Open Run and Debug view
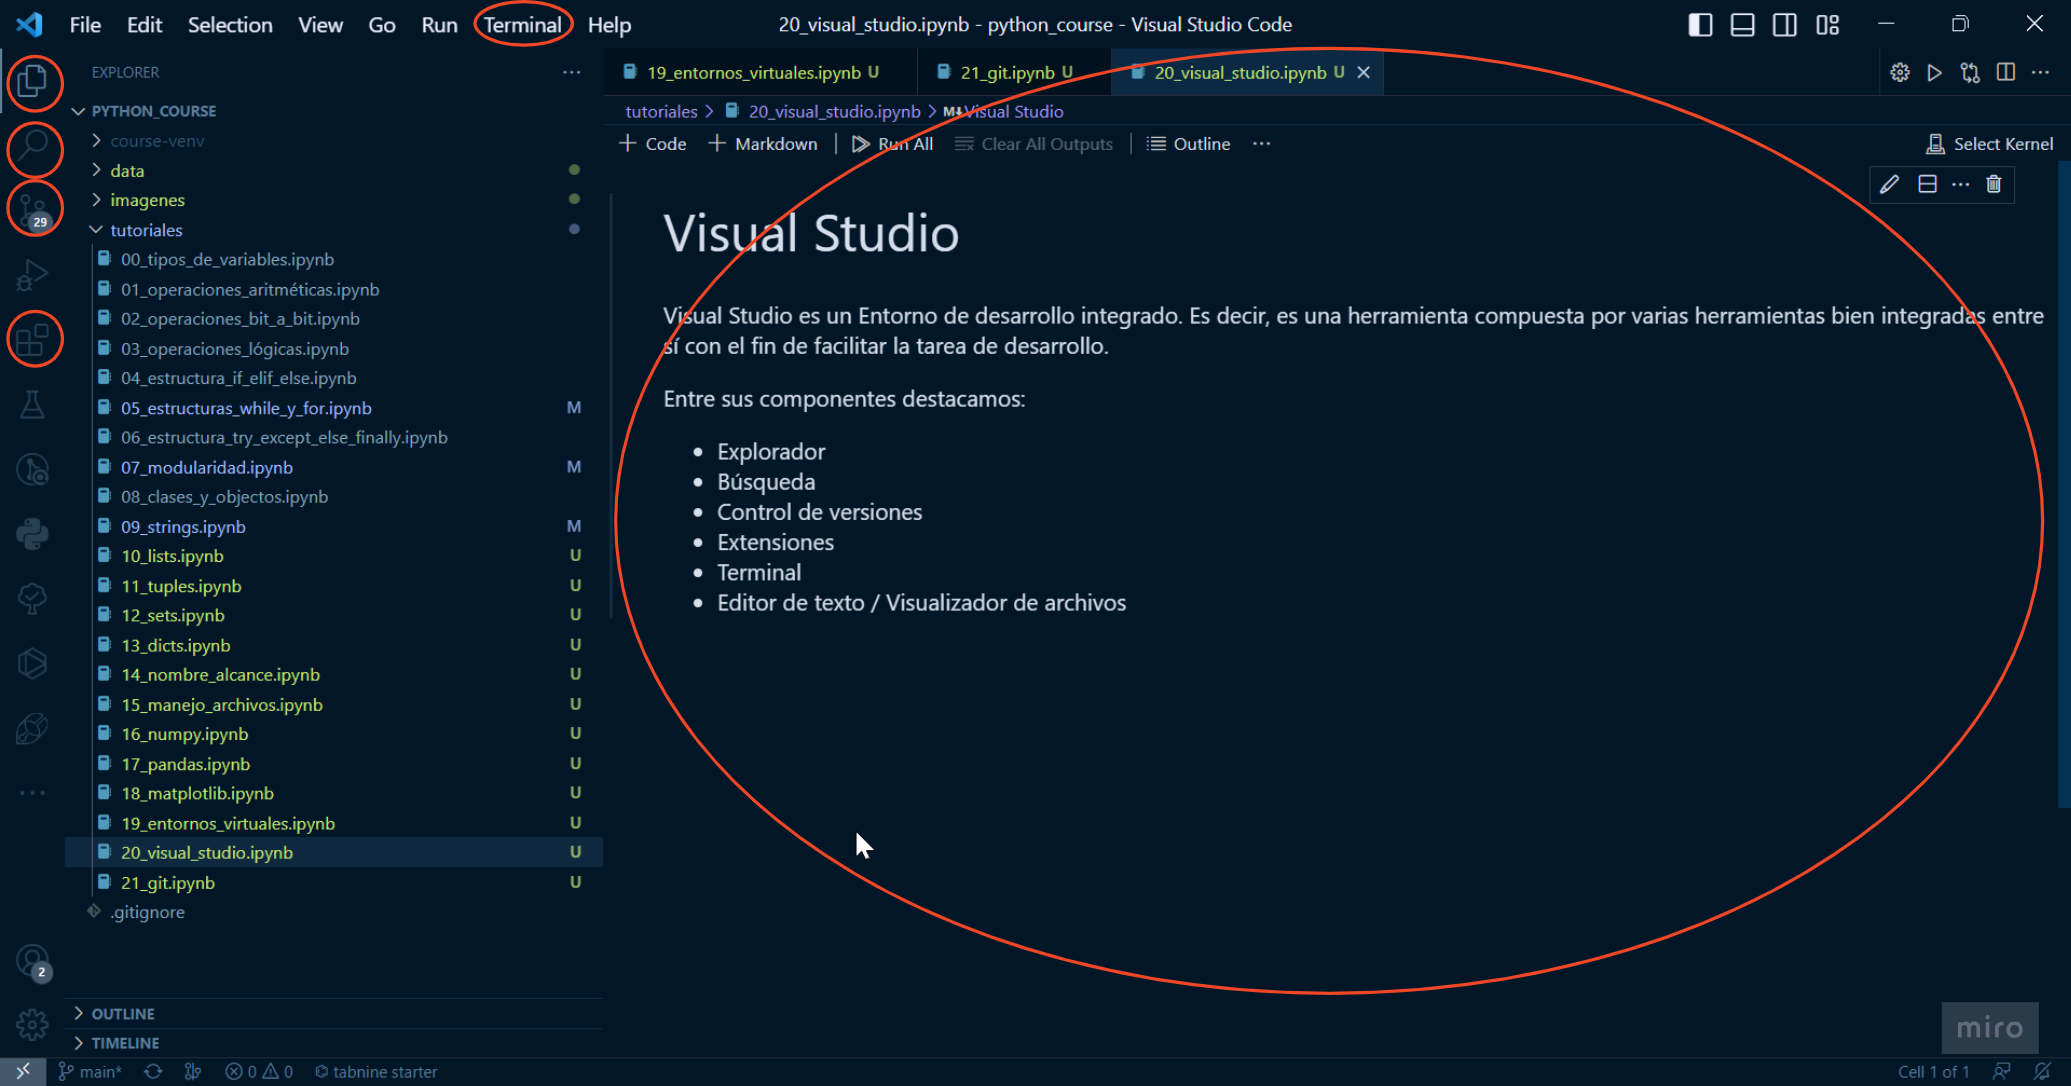Viewport: 2071px width, 1086px height. click(33, 274)
